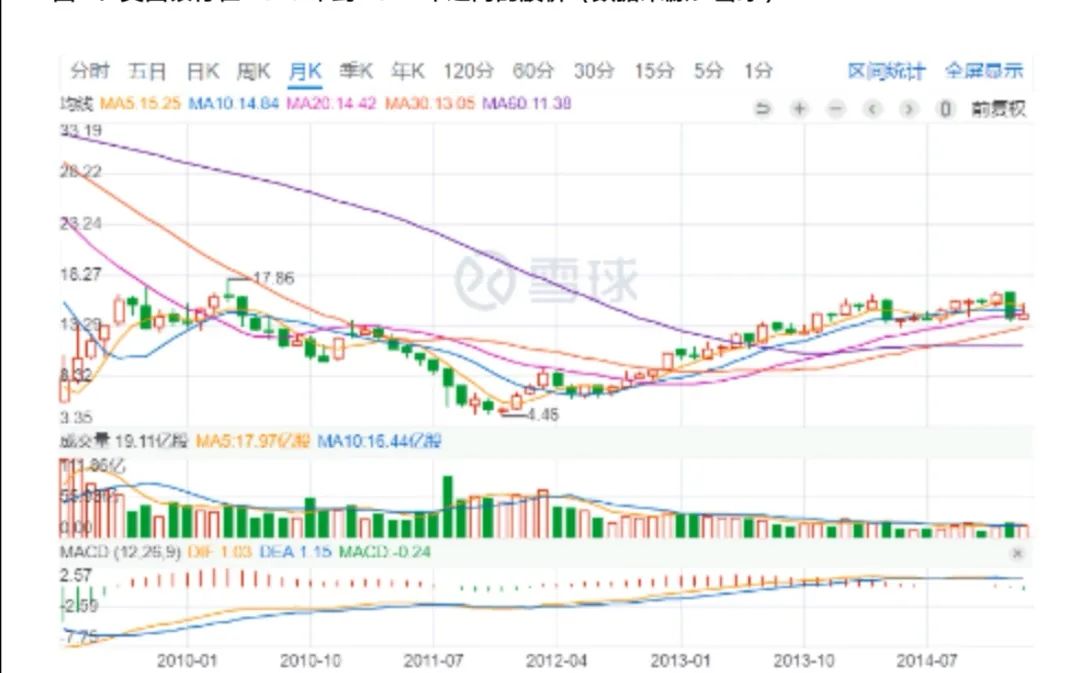Switch to the 分时 chart tab

point(90,71)
